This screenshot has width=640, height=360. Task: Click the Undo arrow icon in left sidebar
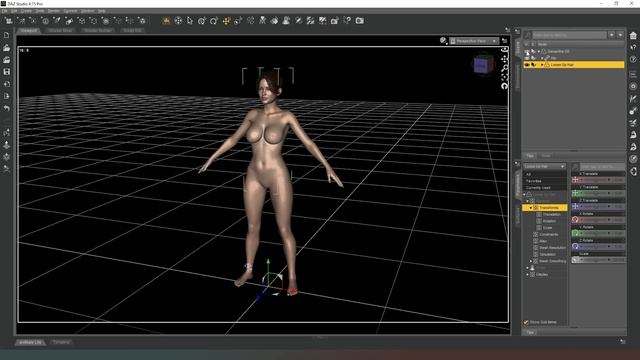pos(7,108)
